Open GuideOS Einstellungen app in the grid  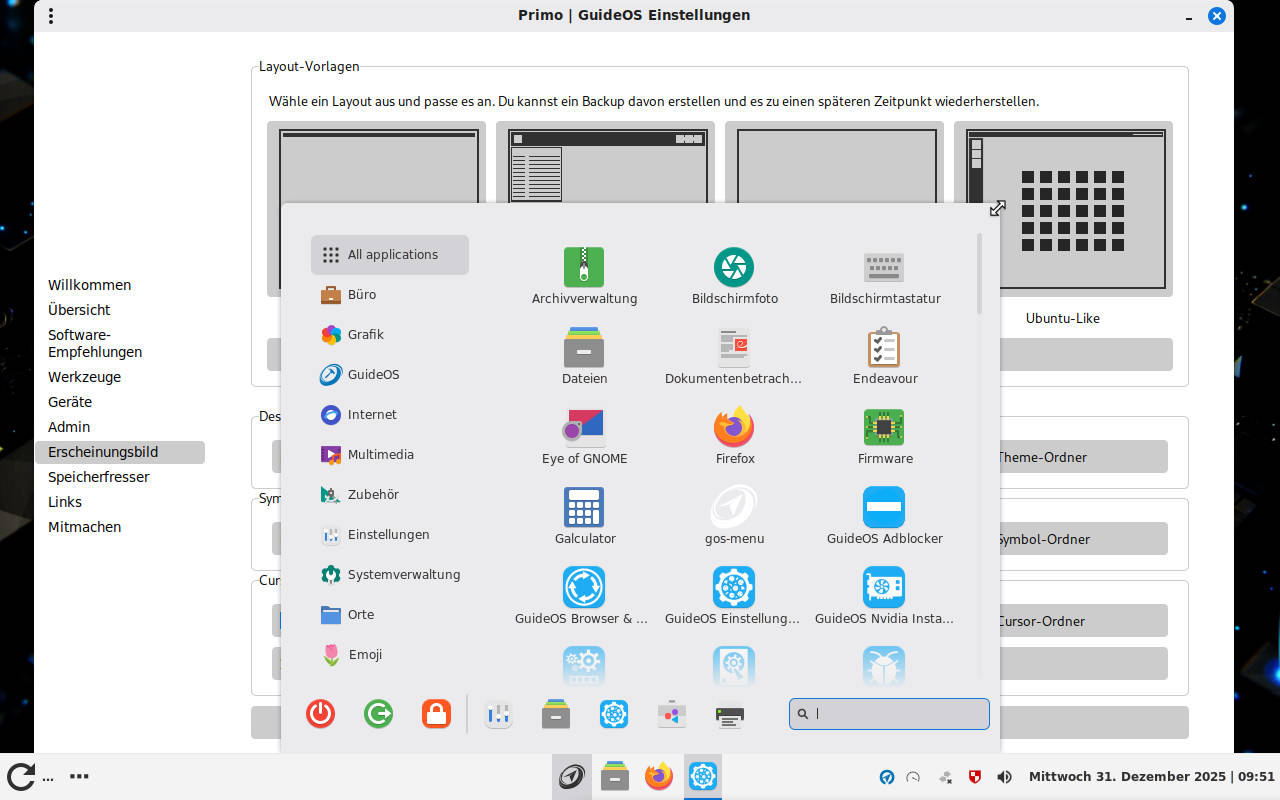pyautogui.click(x=734, y=596)
